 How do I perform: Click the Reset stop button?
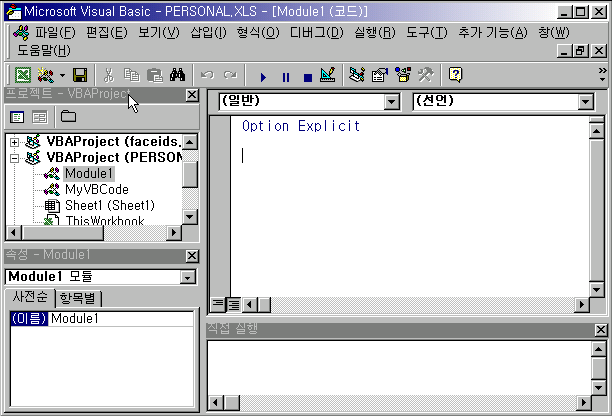pyautogui.click(x=308, y=77)
